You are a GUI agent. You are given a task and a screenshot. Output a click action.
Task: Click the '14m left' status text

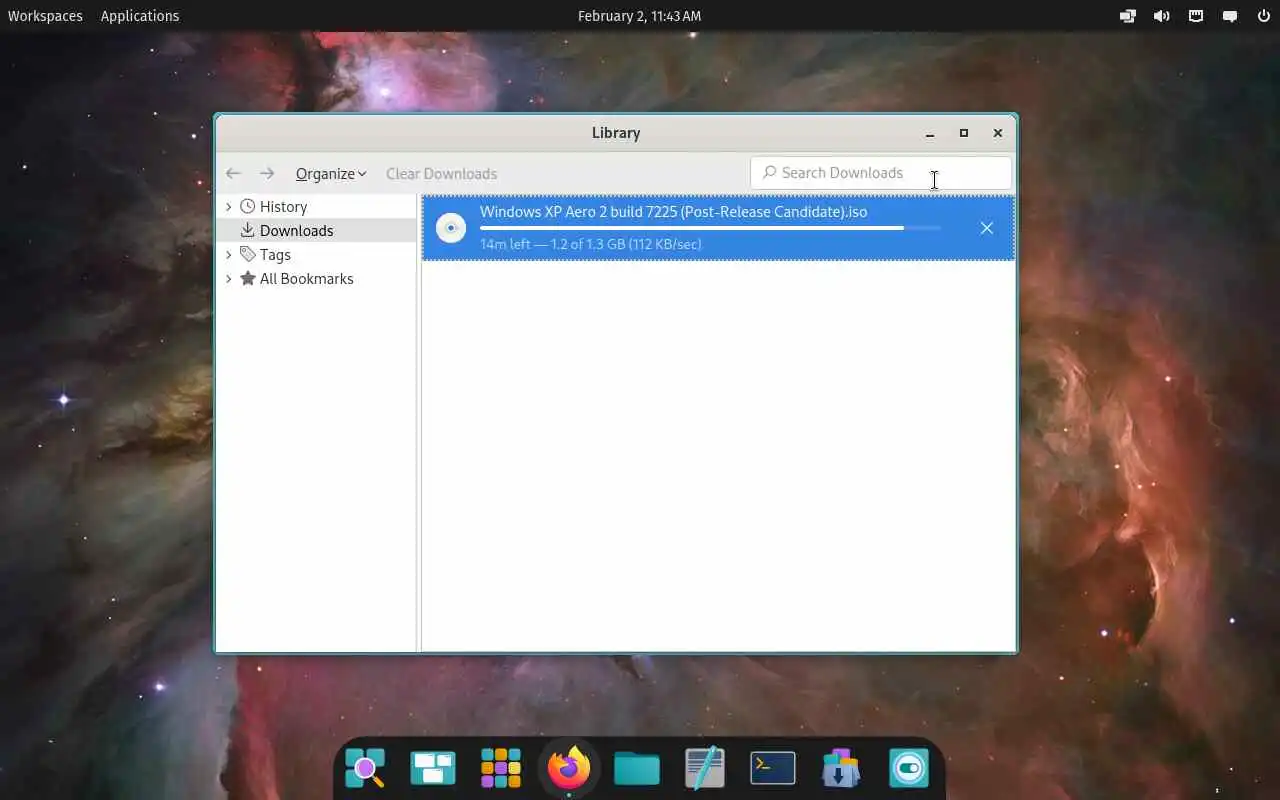click(x=505, y=244)
